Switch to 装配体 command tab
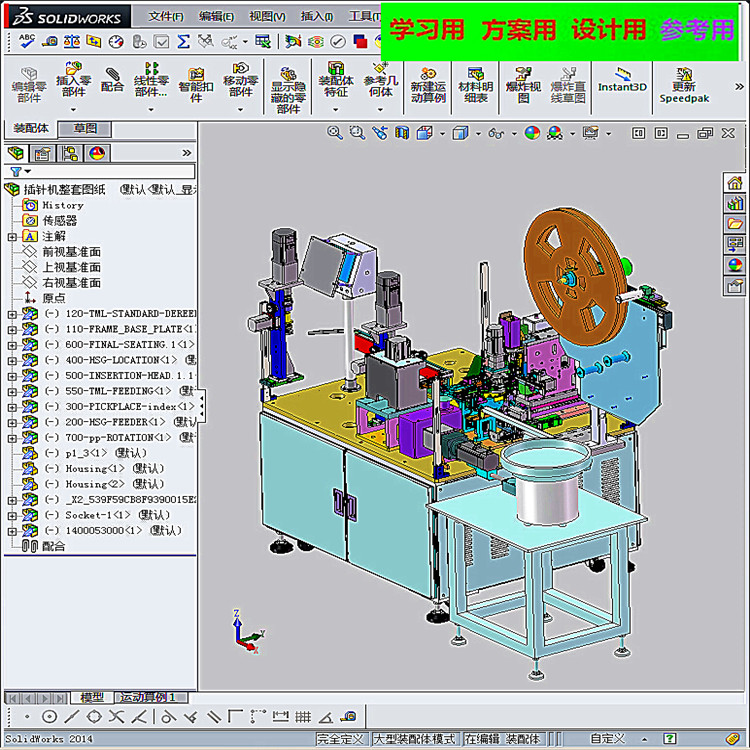Screen dimensions: 750x750 [31, 129]
